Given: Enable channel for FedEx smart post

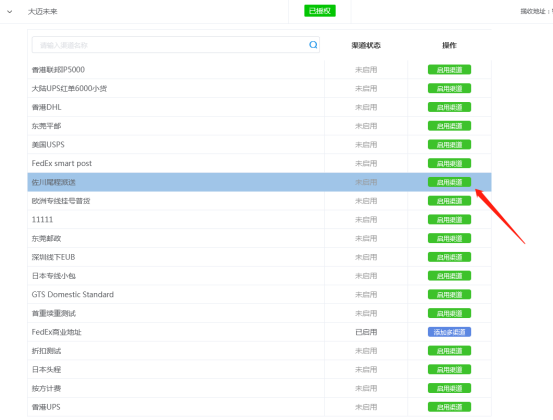Looking at the screenshot, I should click(x=449, y=163).
